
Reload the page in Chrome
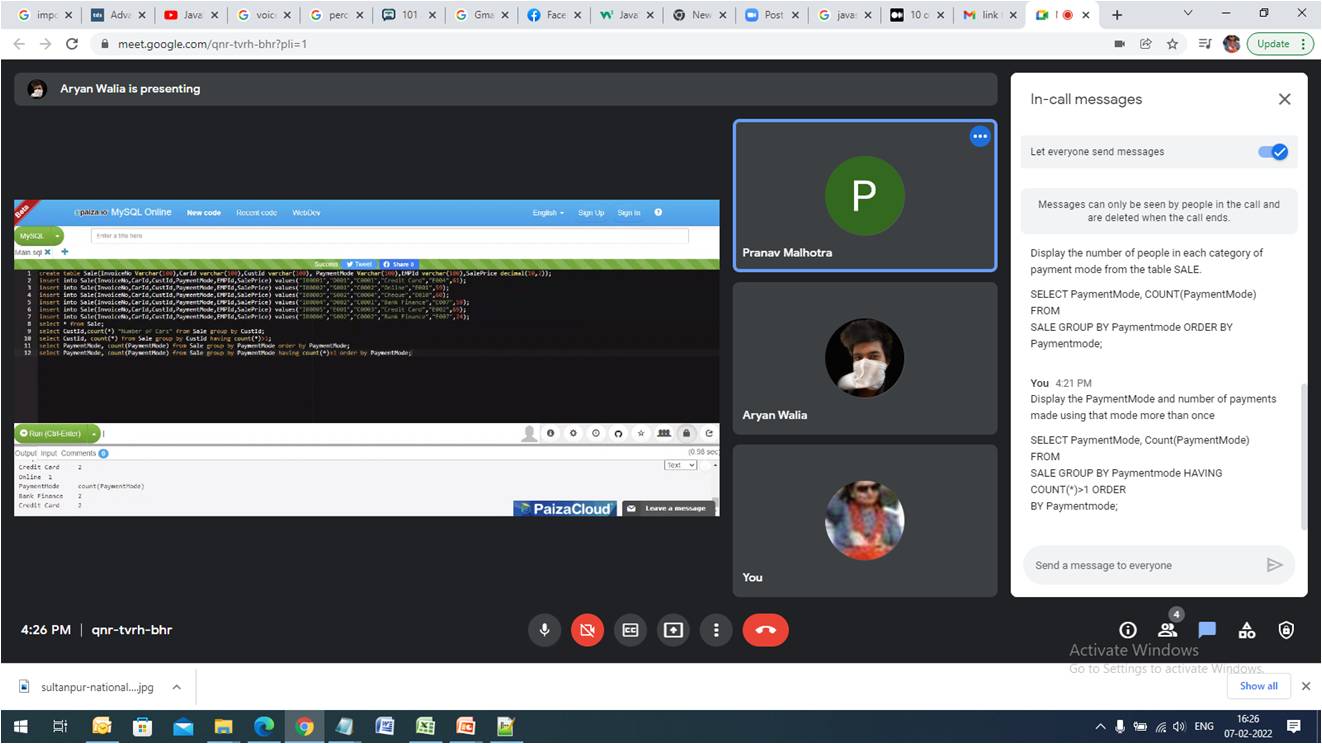(x=72, y=44)
